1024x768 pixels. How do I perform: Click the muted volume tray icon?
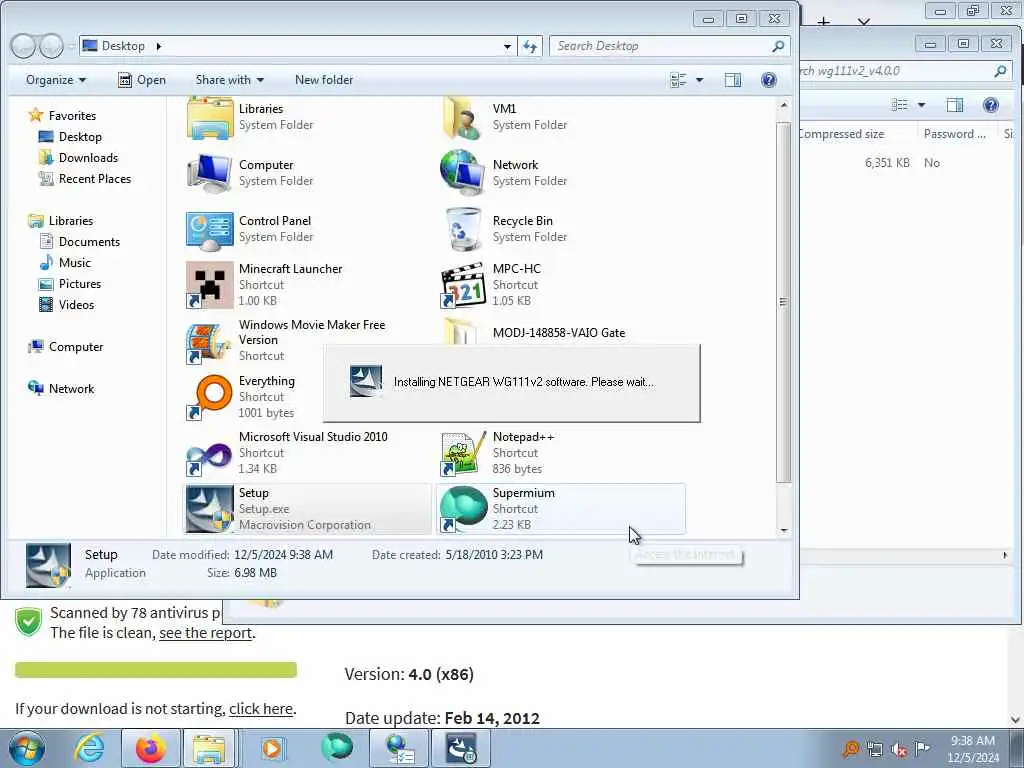click(899, 750)
